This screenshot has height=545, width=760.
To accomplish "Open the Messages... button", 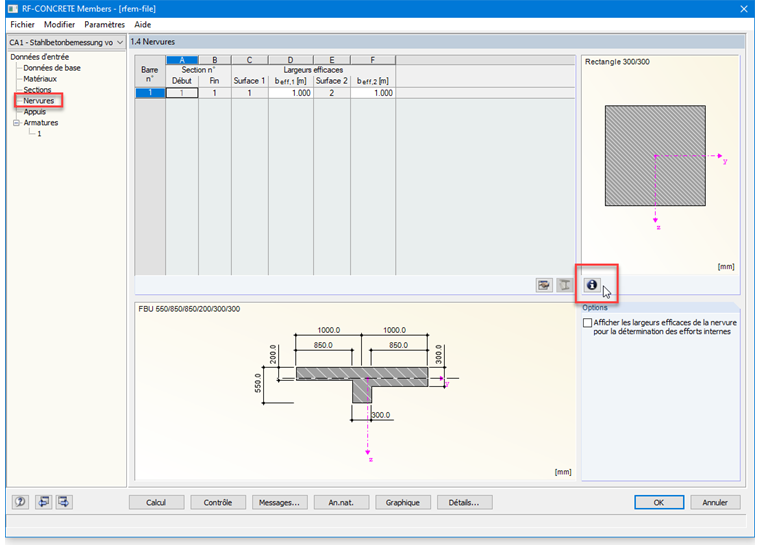I will tap(279, 502).
